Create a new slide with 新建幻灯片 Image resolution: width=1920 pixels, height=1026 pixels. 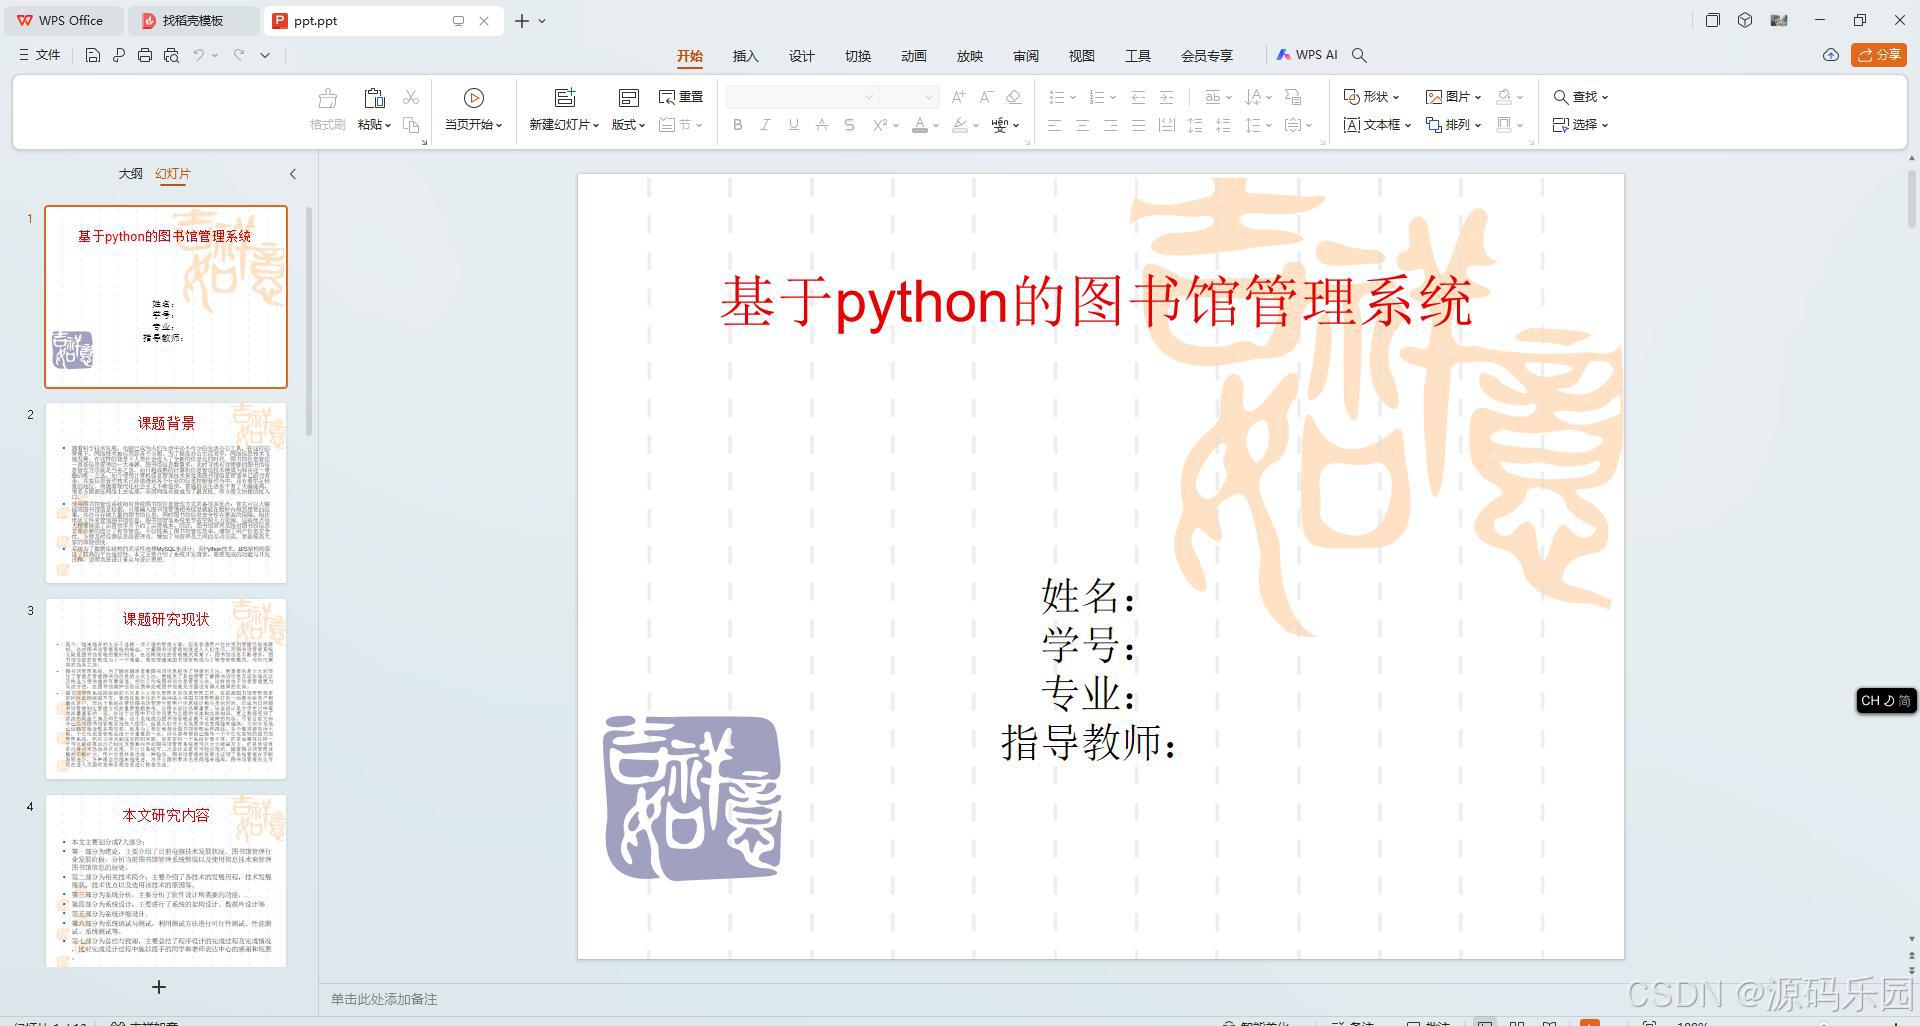[561, 108]
